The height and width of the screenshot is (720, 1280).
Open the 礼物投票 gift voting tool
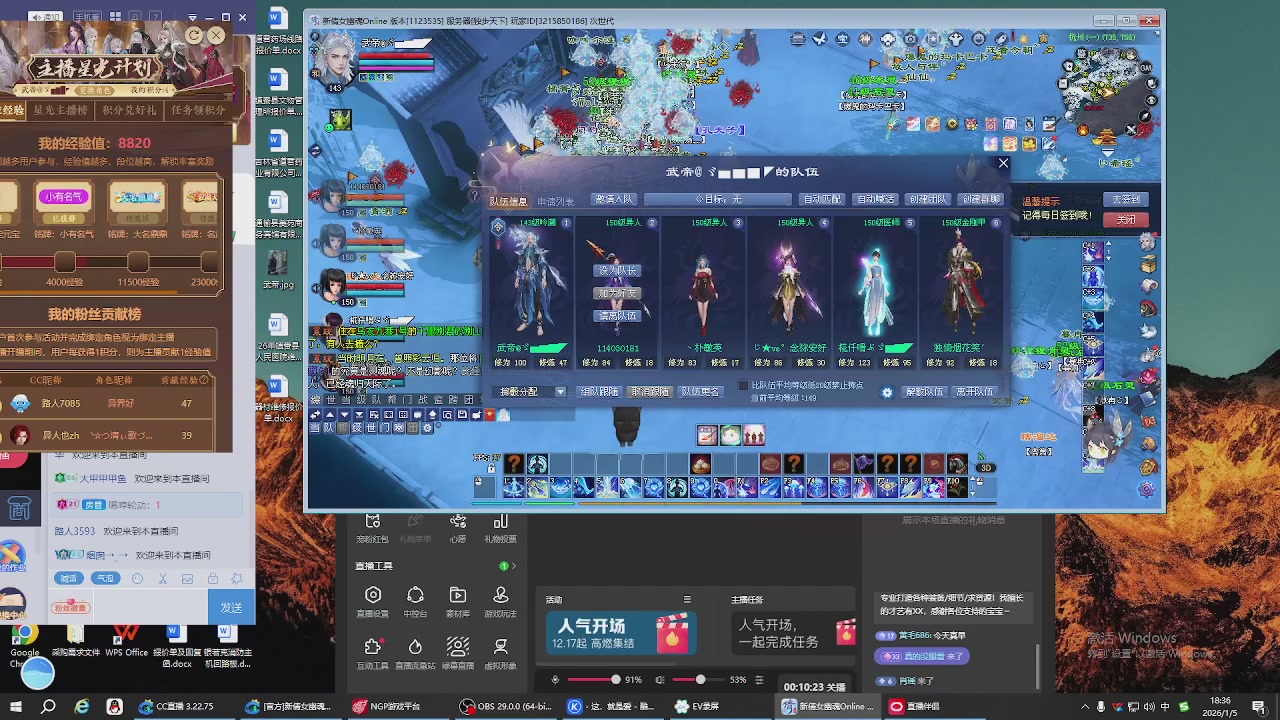pyautogui.click(x=501, y=528)
